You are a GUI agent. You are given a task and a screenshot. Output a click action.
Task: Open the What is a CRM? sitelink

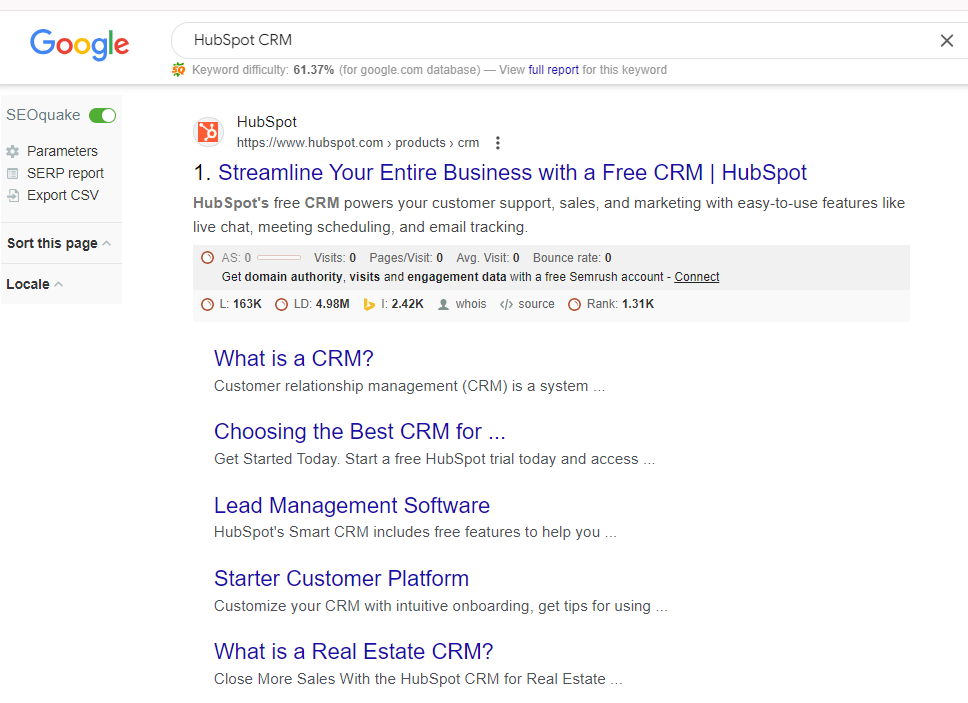coord(294,359)
